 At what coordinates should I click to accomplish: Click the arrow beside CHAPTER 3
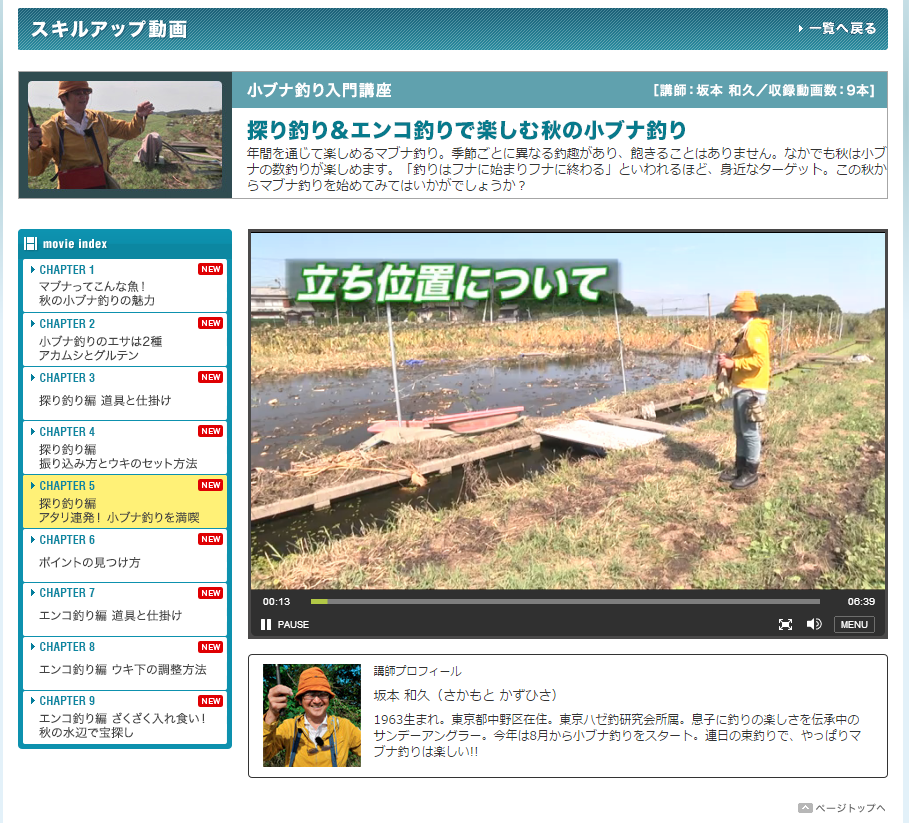(x=33, y=377)
